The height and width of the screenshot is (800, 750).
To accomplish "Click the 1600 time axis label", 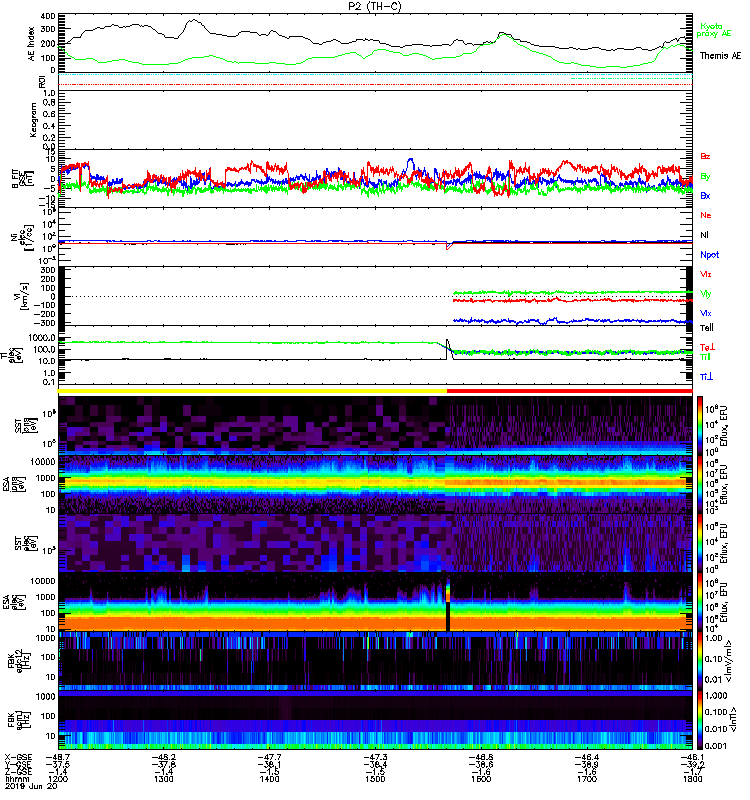I will point(481,779).
